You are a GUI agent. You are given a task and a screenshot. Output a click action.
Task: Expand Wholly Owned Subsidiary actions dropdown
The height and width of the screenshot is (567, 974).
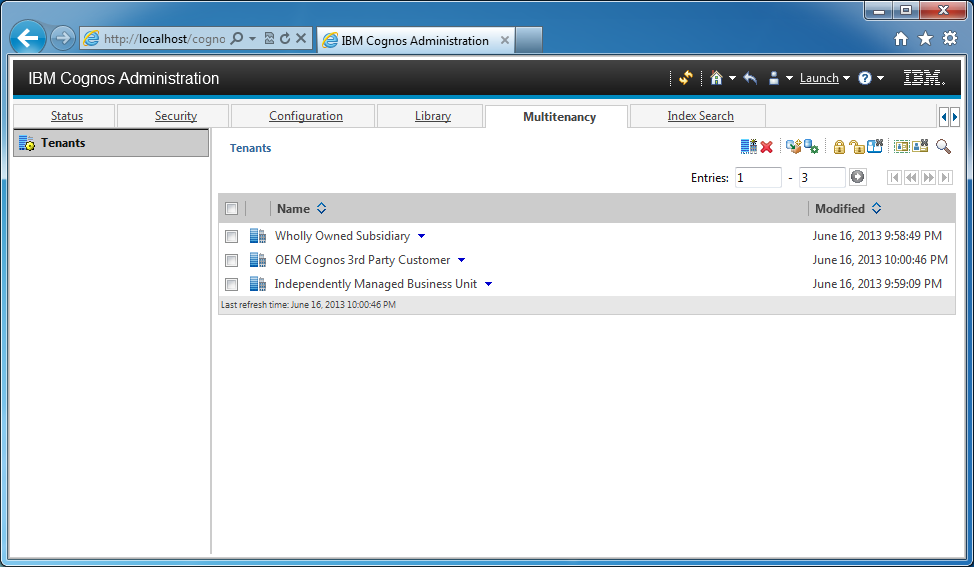click(422, 236)
